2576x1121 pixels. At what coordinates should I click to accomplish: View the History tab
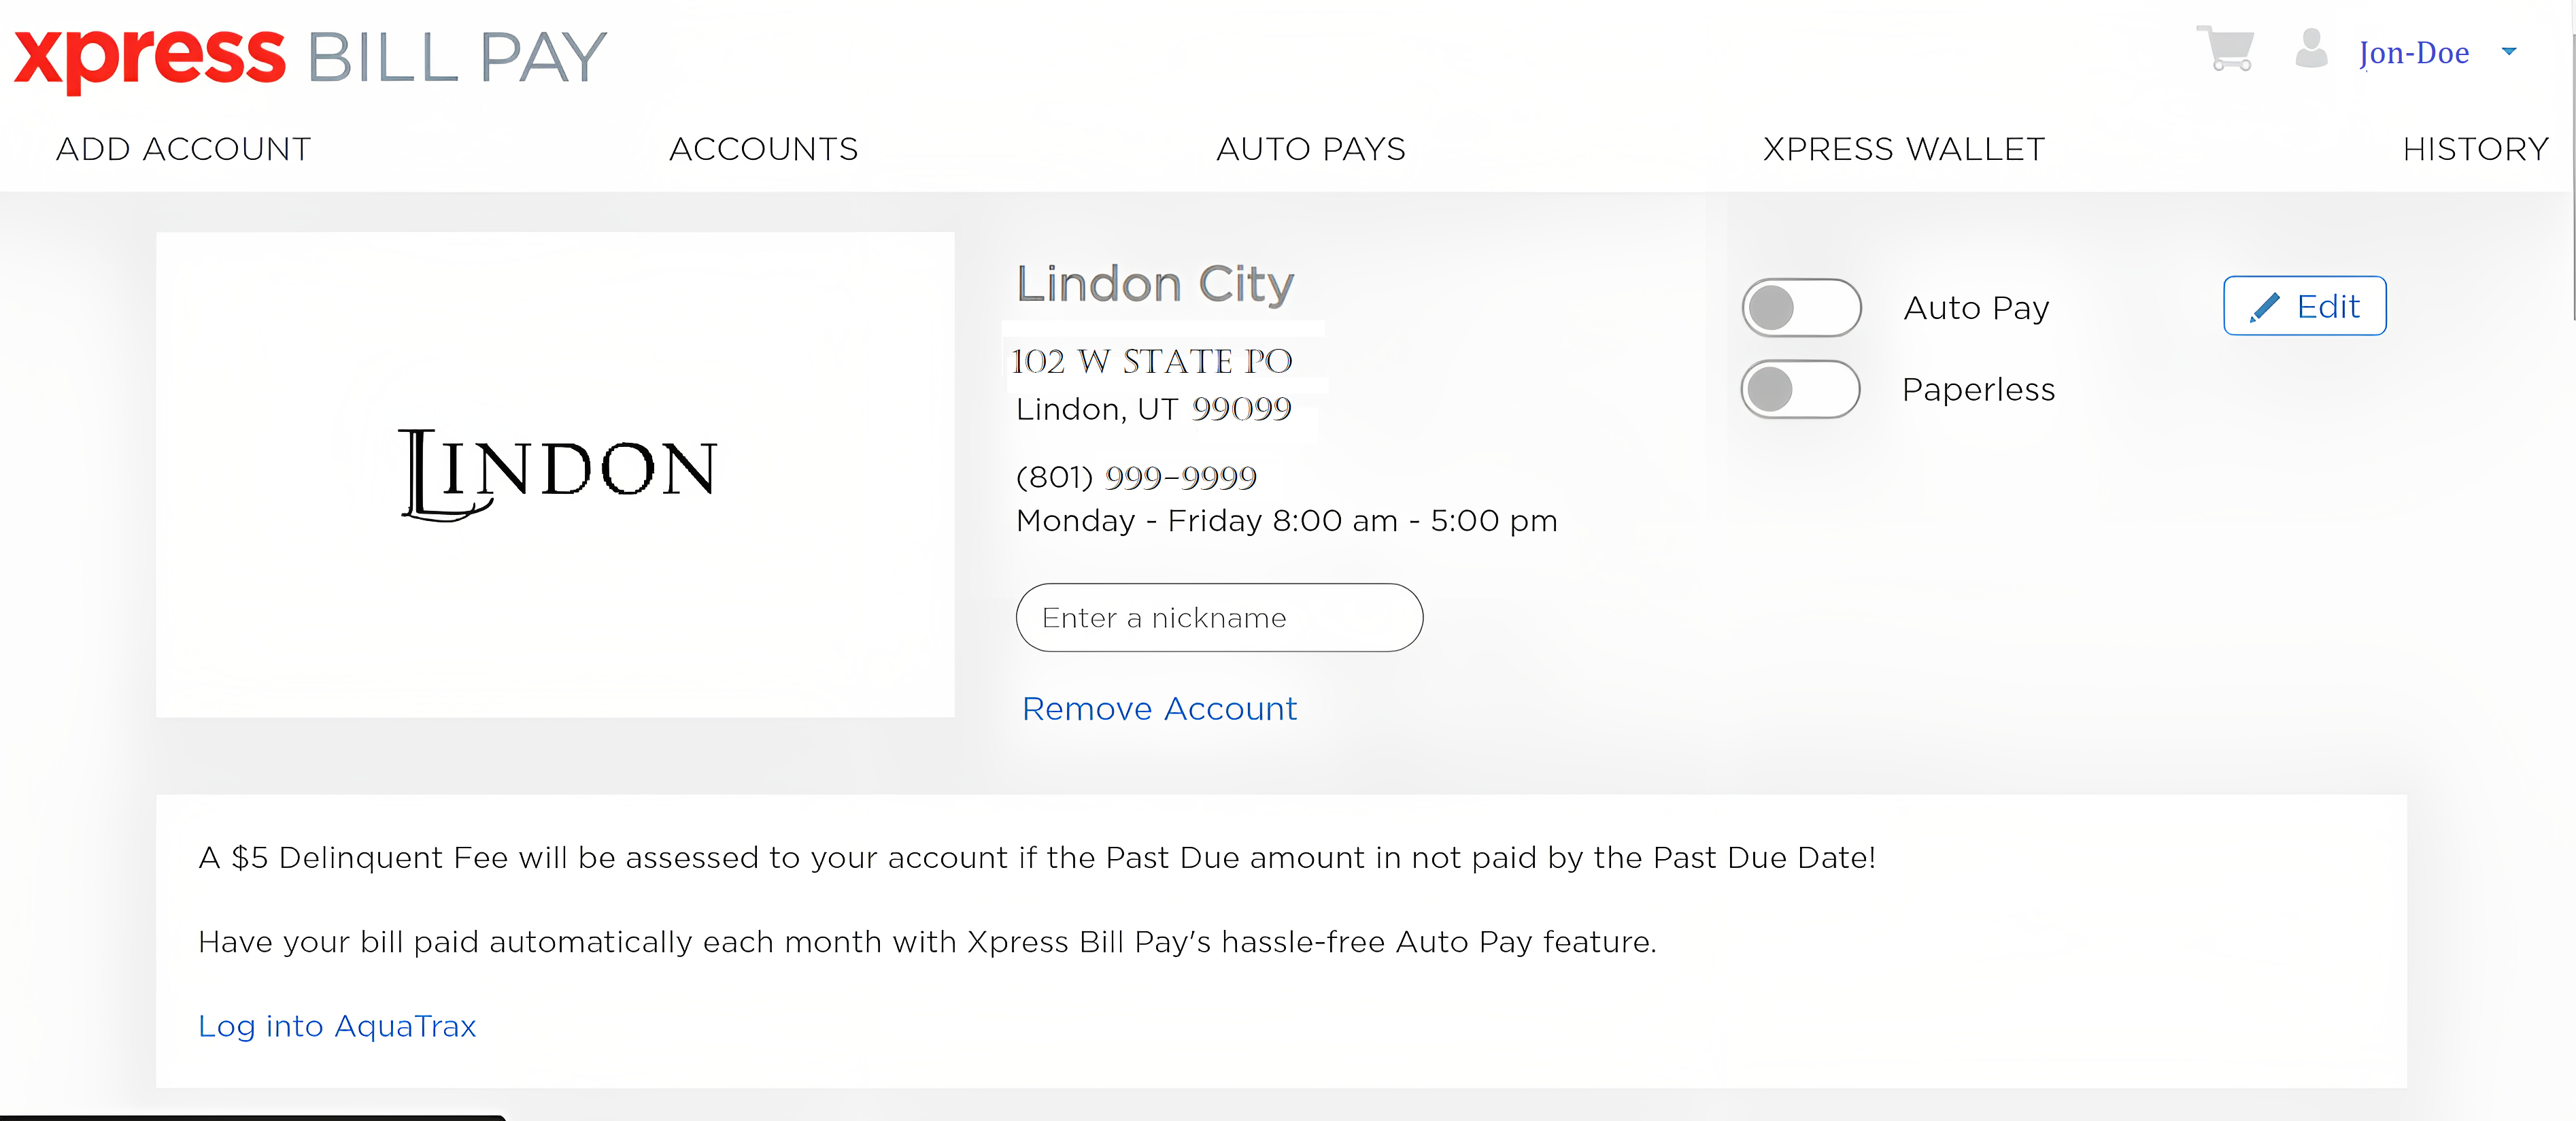tap(2475, 149)
